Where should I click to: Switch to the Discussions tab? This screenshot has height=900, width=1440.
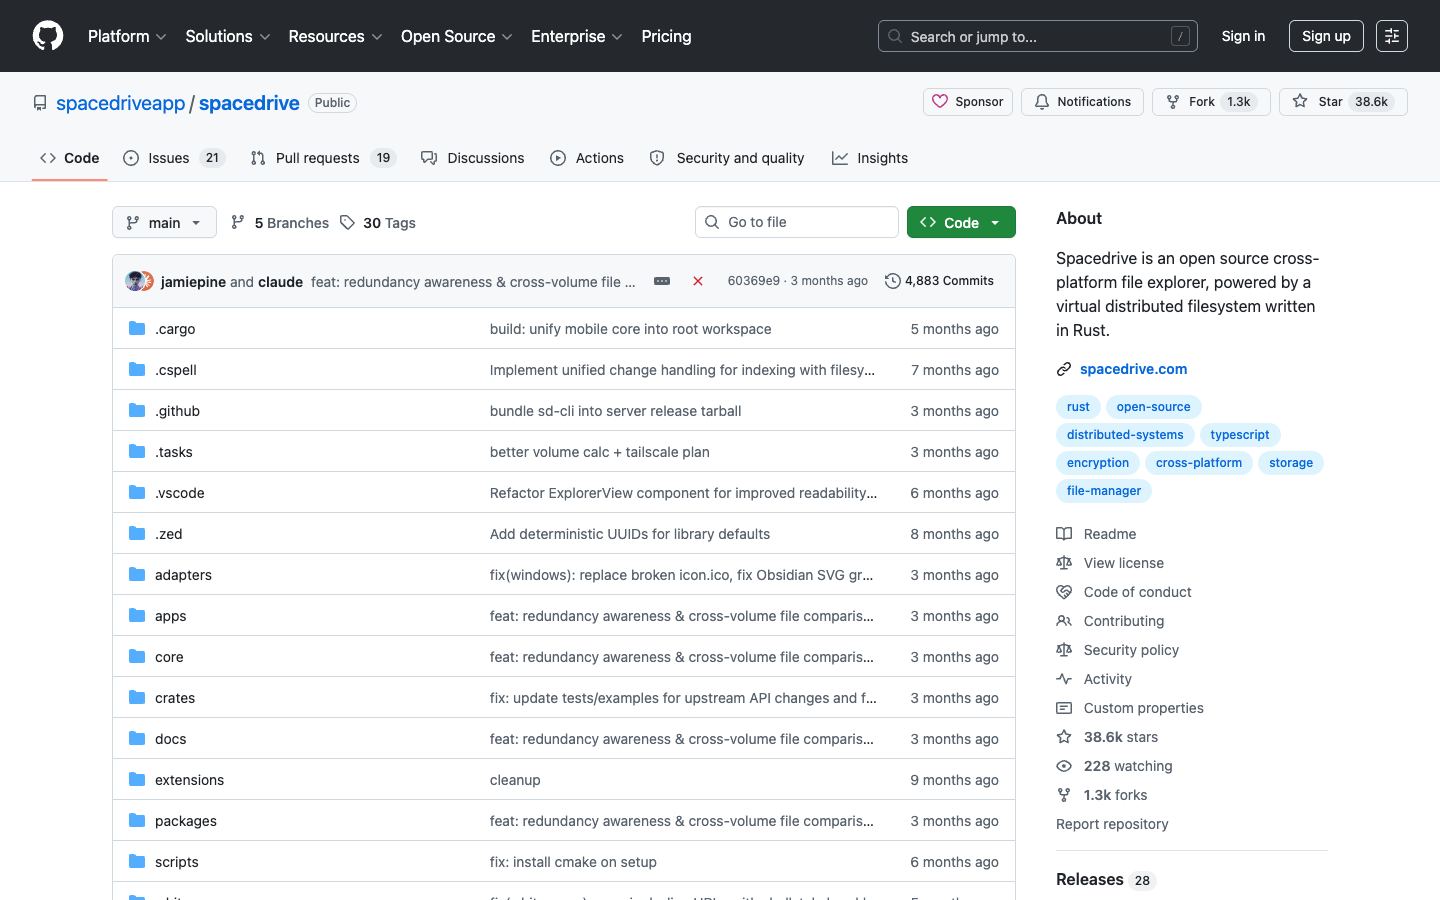tap(473, 158)
